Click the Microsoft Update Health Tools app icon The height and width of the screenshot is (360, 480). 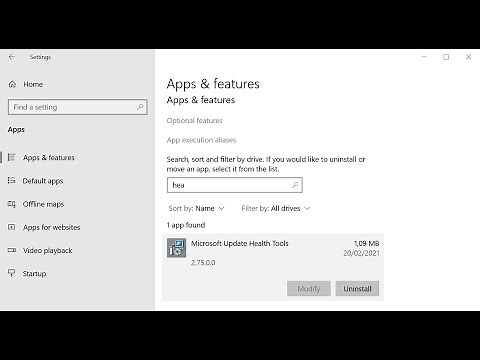pos(176,248)
